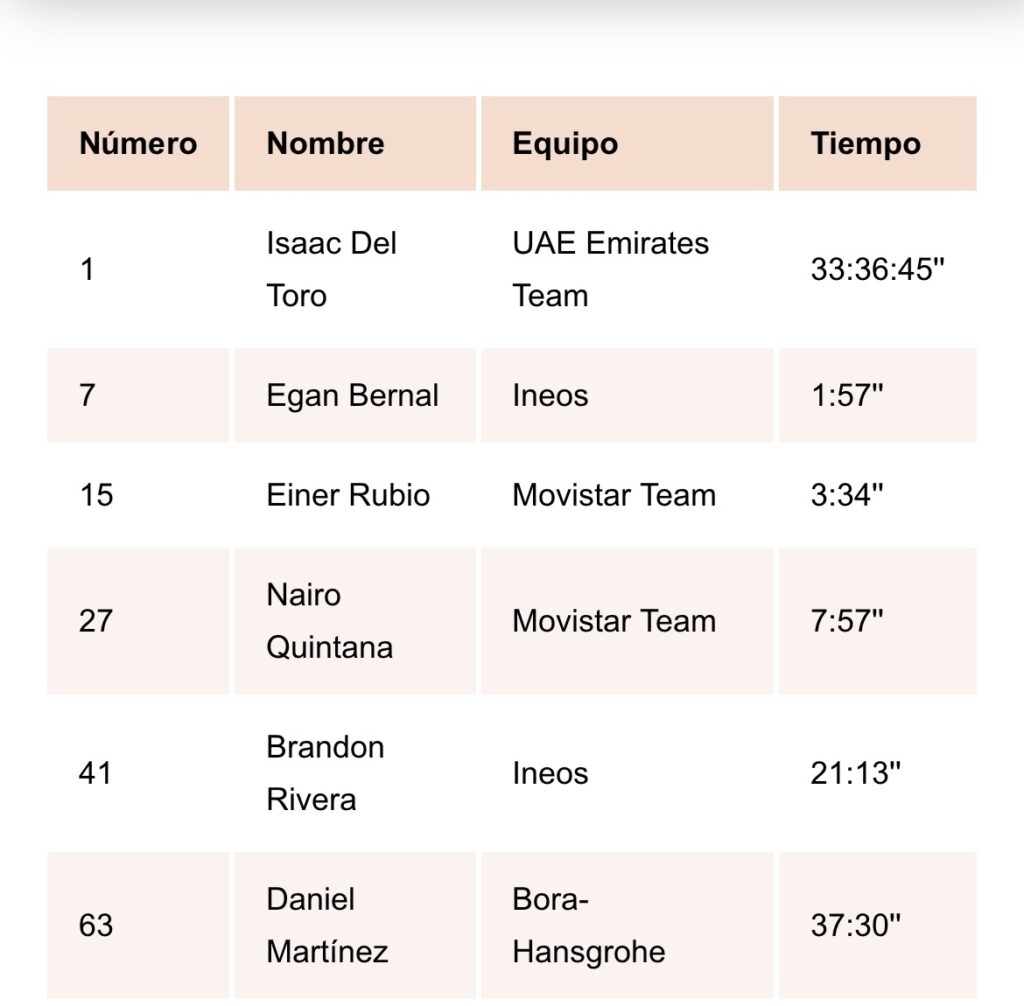
Task: Click the 33:36:45" time cell
Action: [877, 270]
